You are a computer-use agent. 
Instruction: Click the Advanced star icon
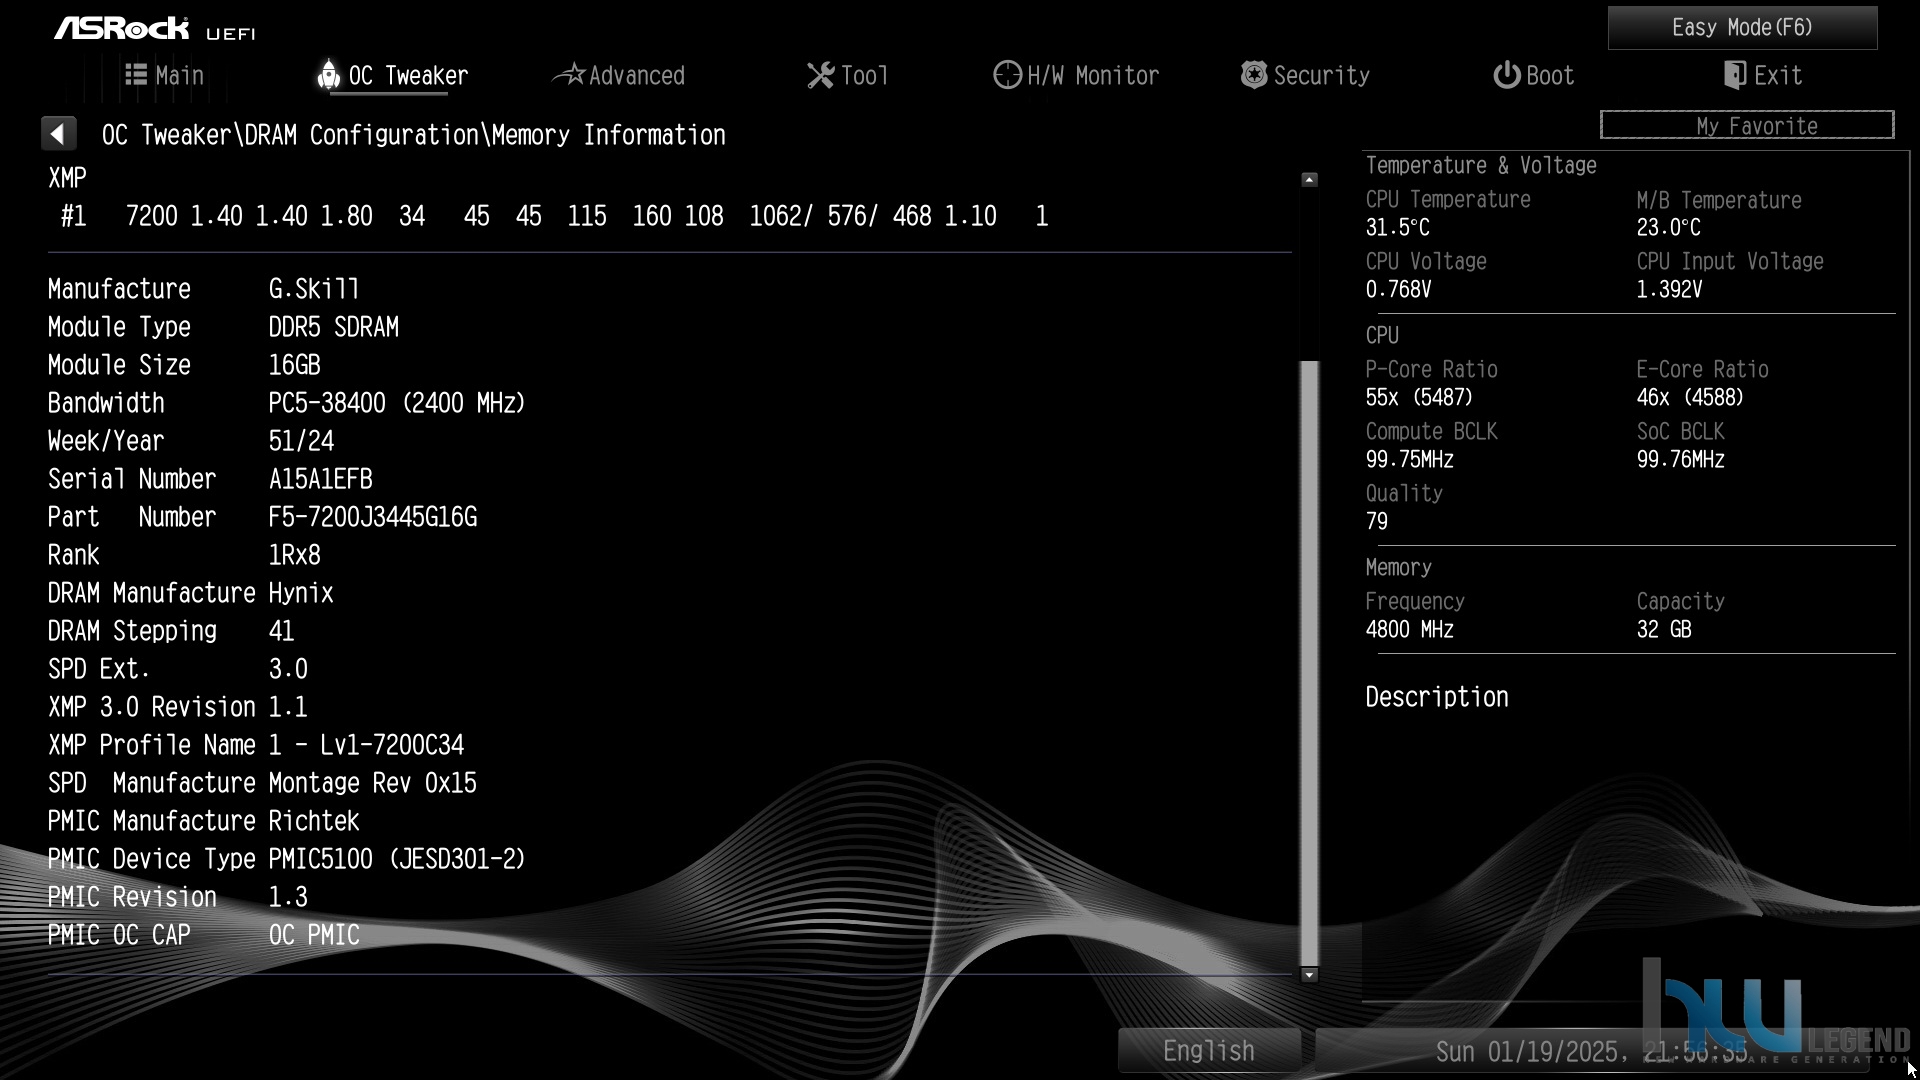point(569,75)
